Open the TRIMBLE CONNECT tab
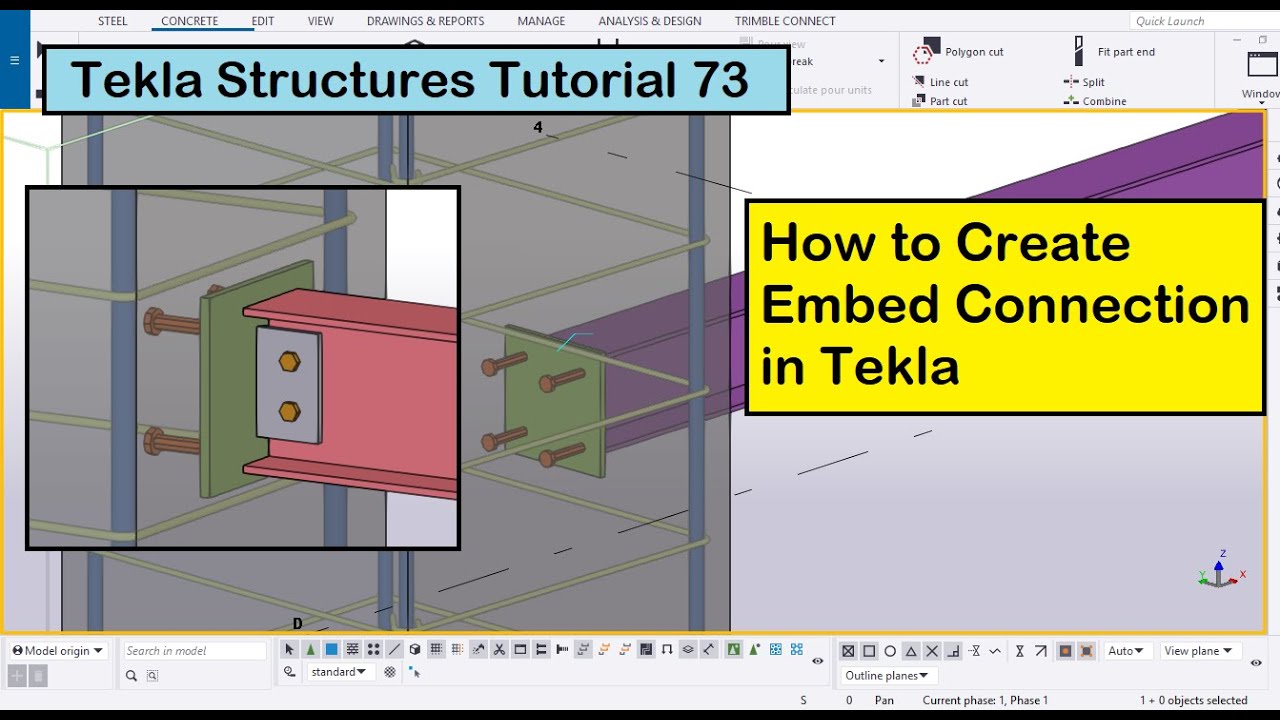Image resolution: width=1280 pixels, height=720 pixels. click(x=785, y=21)
